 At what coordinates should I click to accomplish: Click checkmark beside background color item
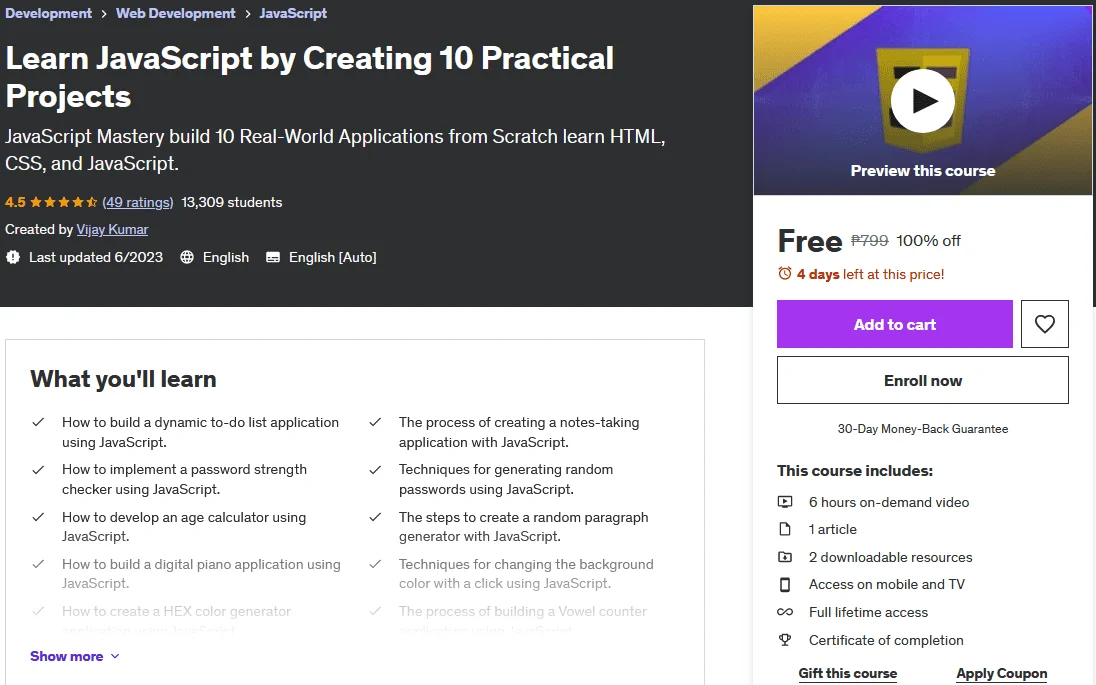pos(375,564)
